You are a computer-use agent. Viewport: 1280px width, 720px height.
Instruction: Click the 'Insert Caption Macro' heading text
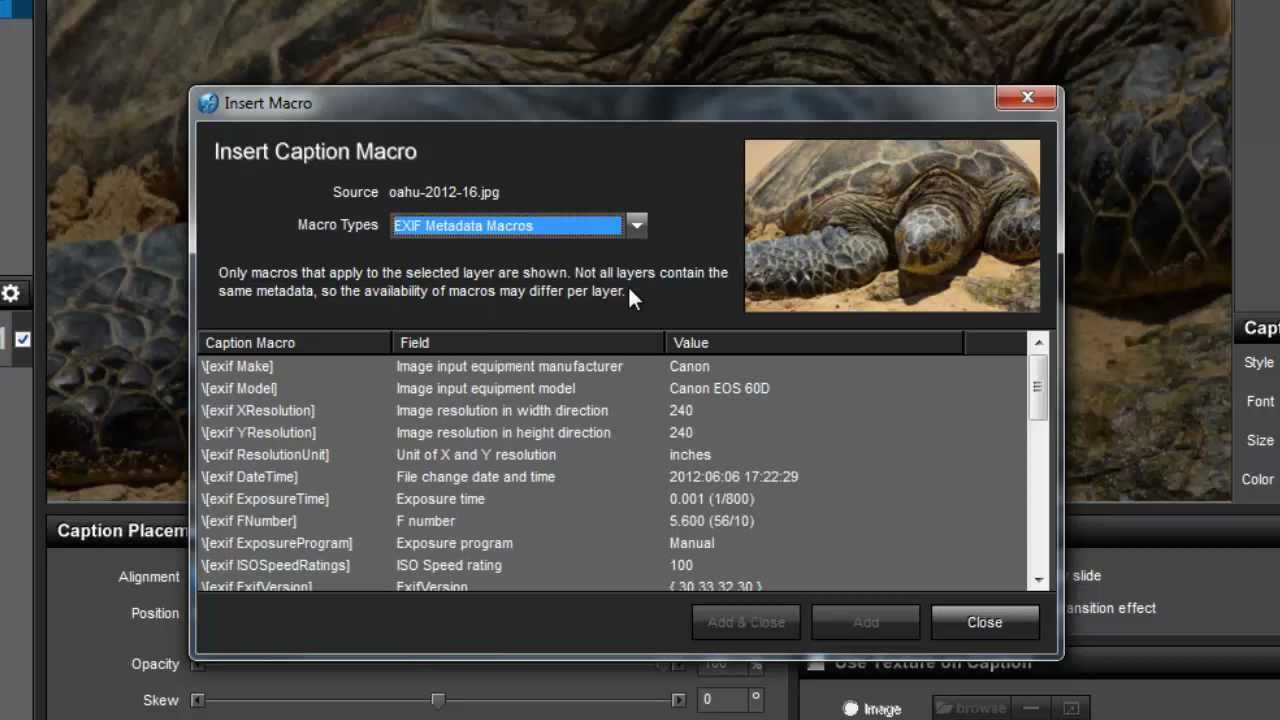tap(315, 152)
